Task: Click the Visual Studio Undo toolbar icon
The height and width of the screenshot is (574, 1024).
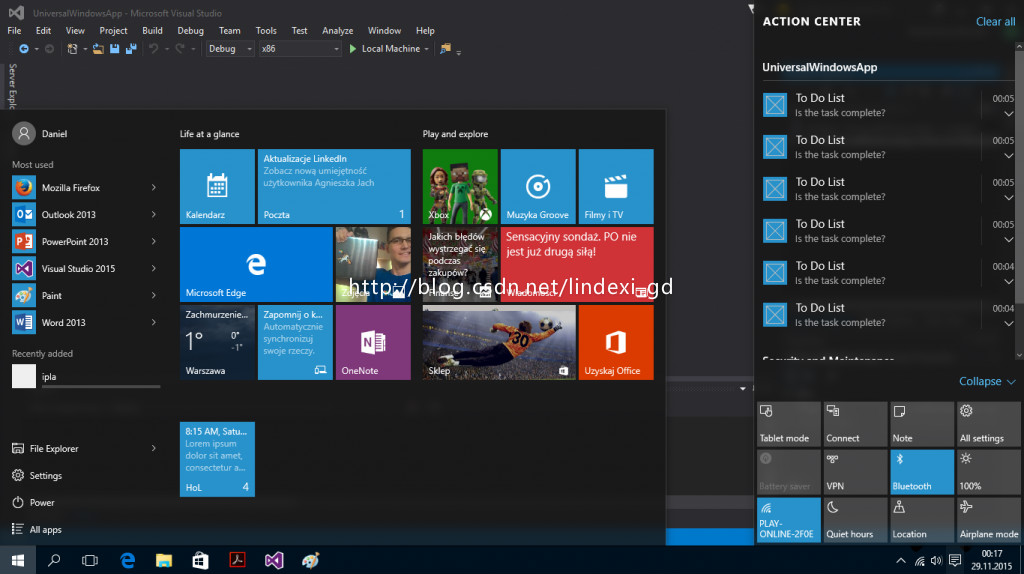Action: coord(153,49)
